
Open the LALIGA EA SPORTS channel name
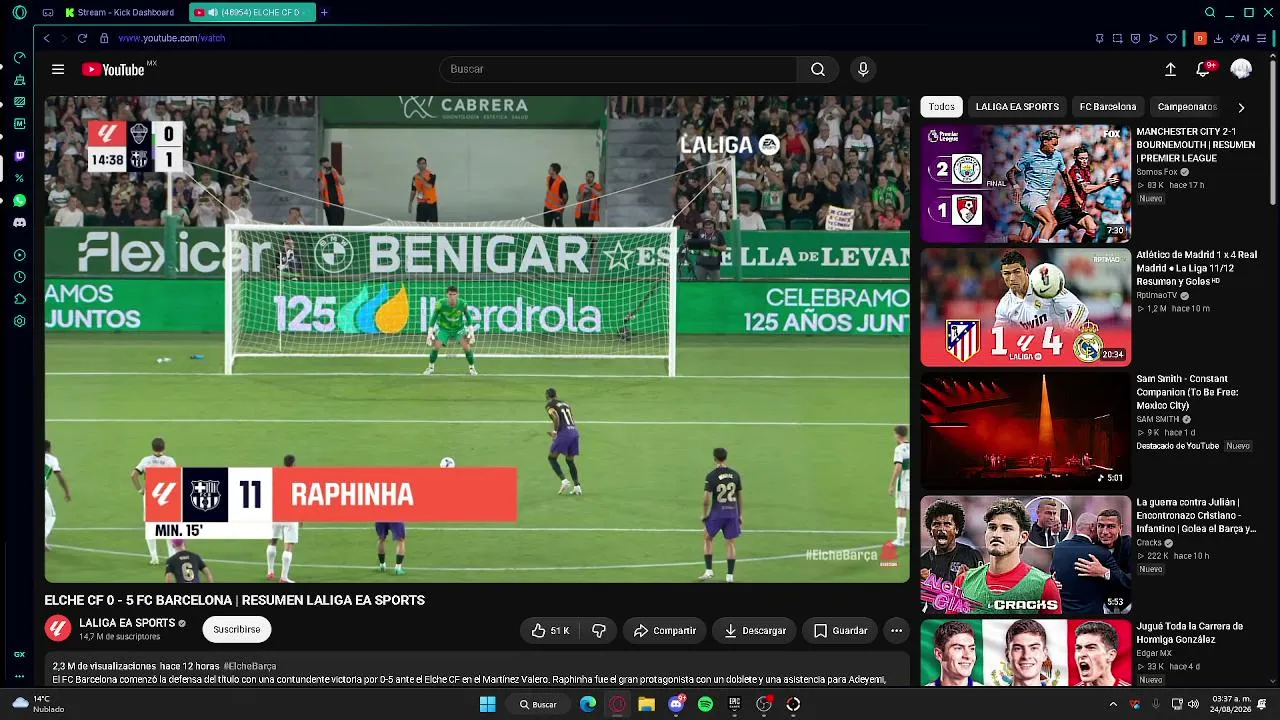(127, 623)
